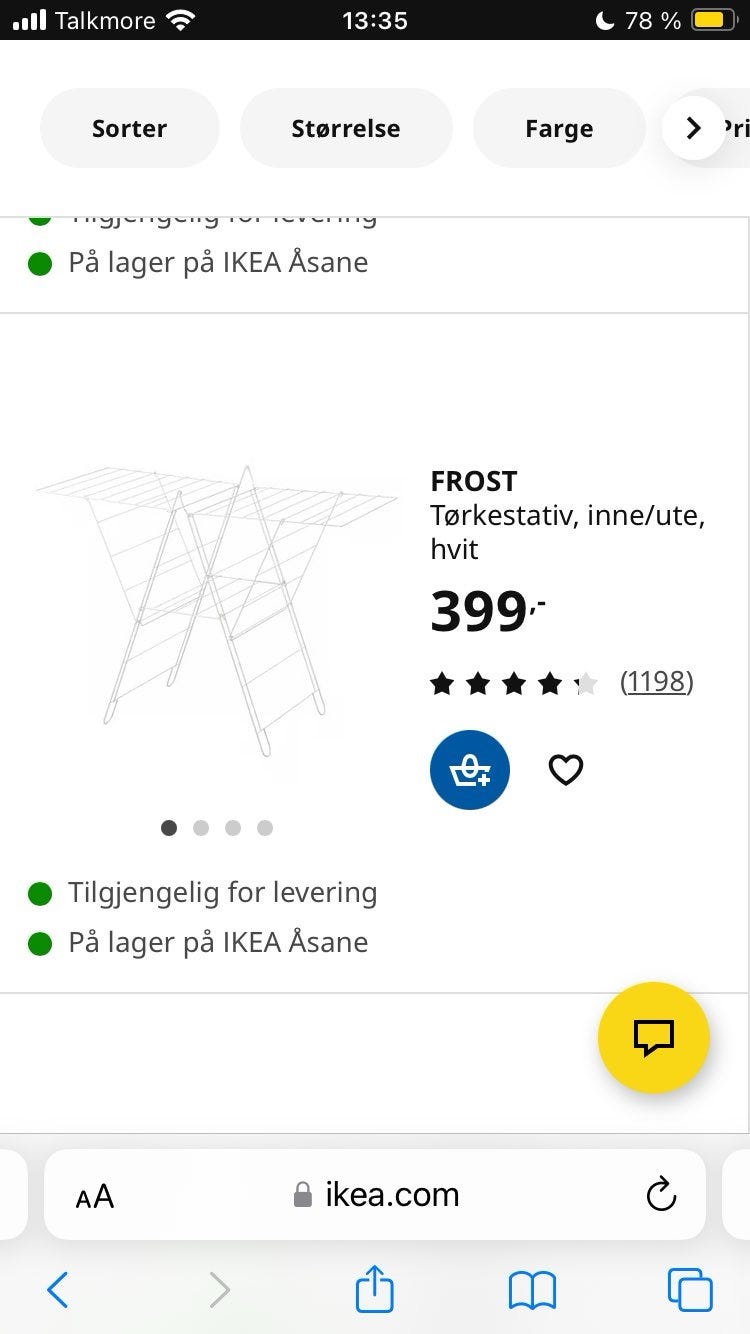The width and height of the screenshot is (750, 1334).
Task: View the 1198 reviews link
Action: (656, 682)
